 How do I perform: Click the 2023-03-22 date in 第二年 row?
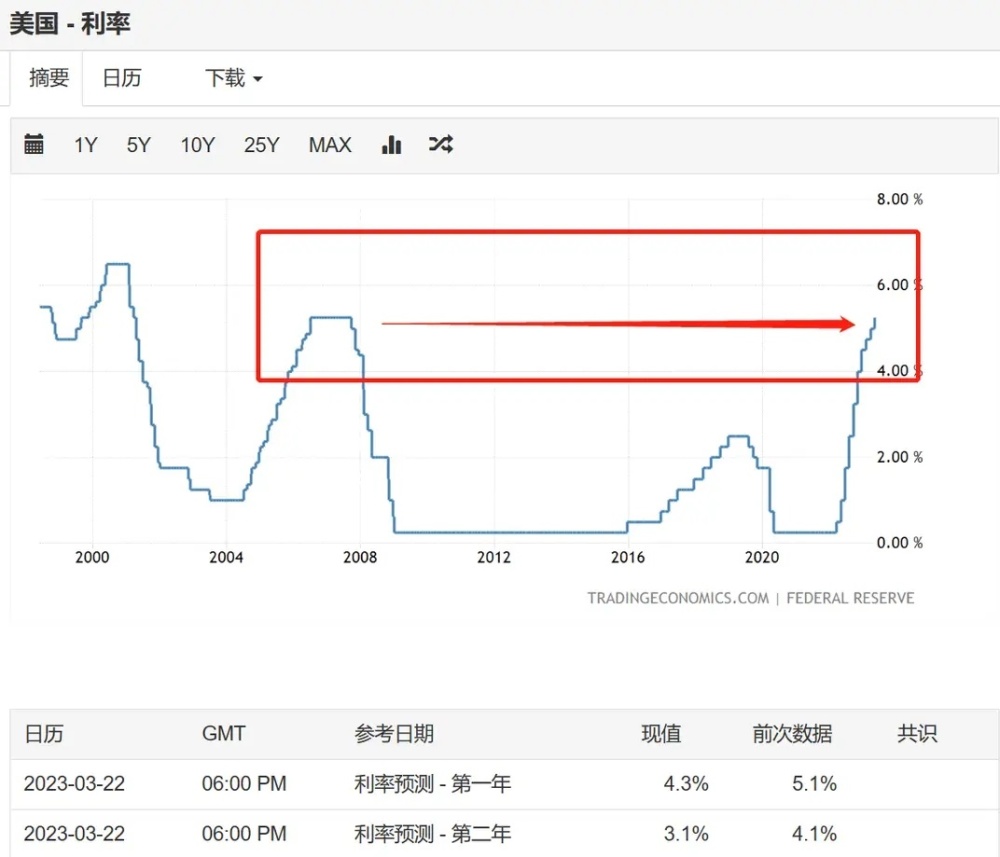(75, 833)
